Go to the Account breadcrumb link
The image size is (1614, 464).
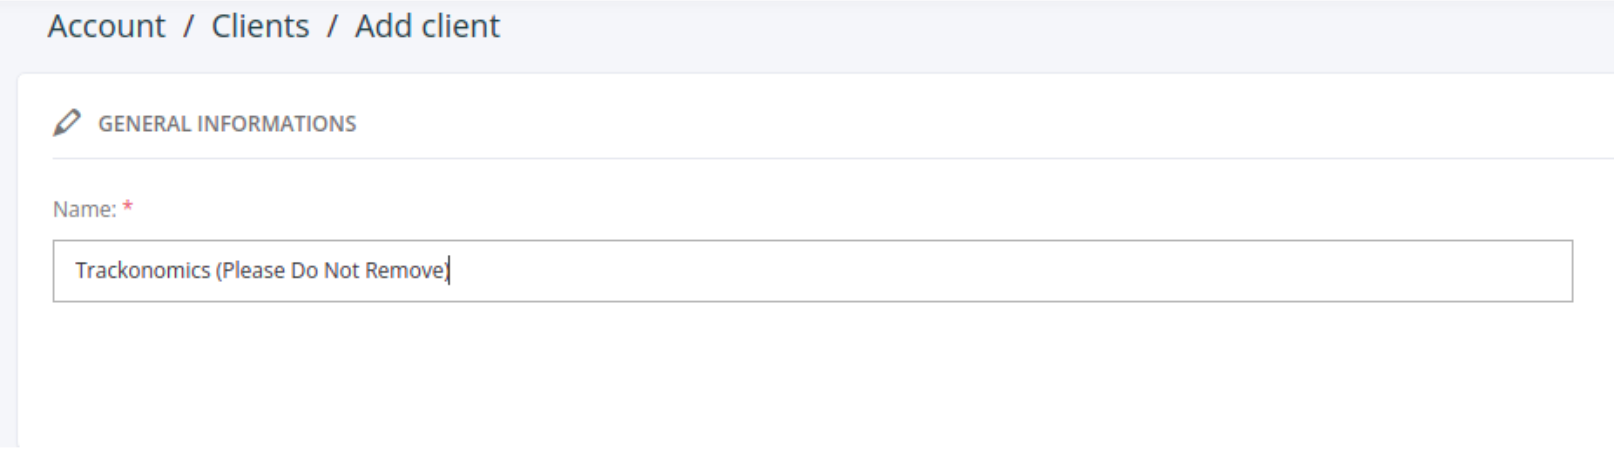(106, 26)
